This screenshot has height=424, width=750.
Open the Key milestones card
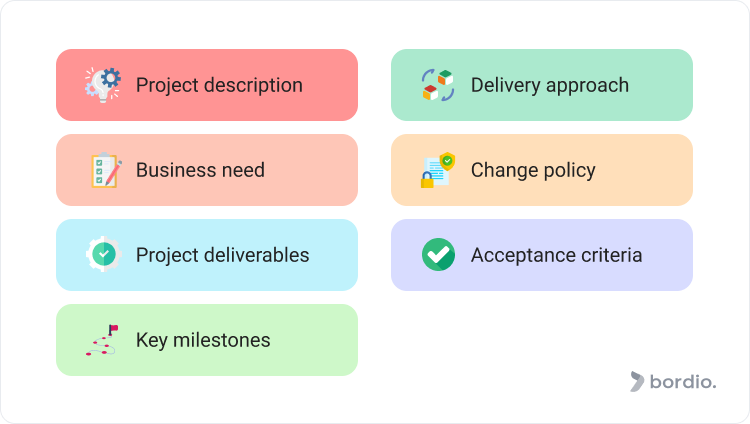[207, 340]
